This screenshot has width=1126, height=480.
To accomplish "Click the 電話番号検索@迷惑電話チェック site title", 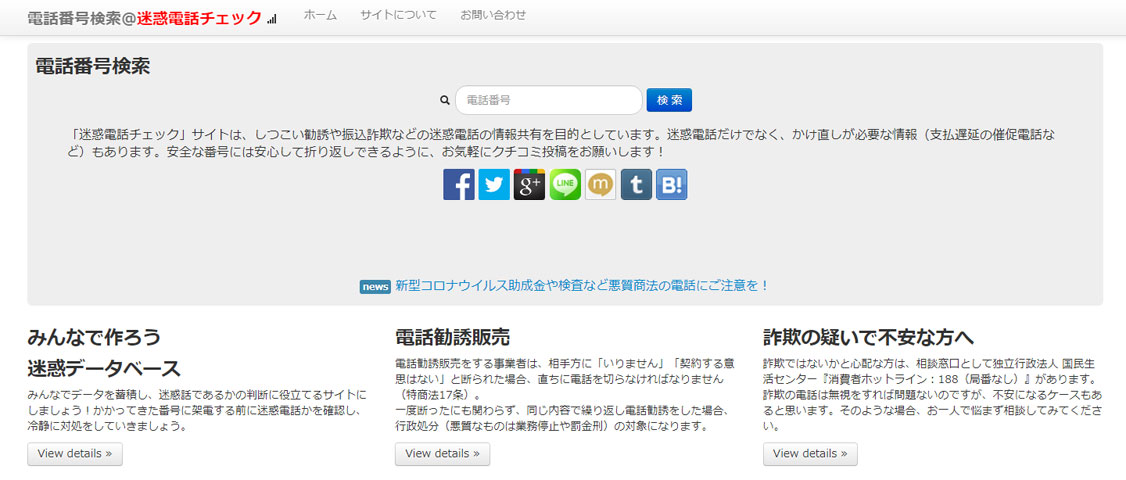I will click(144, 17).
